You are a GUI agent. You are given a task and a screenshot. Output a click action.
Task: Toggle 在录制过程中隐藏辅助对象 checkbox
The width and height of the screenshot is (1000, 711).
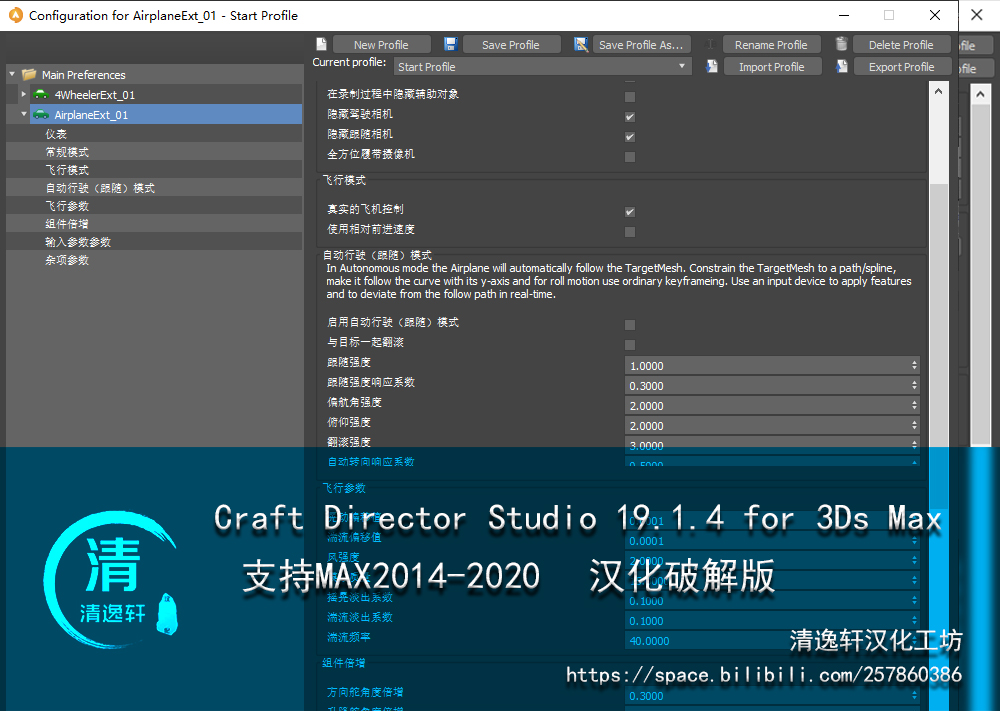(x=630, y=97)
